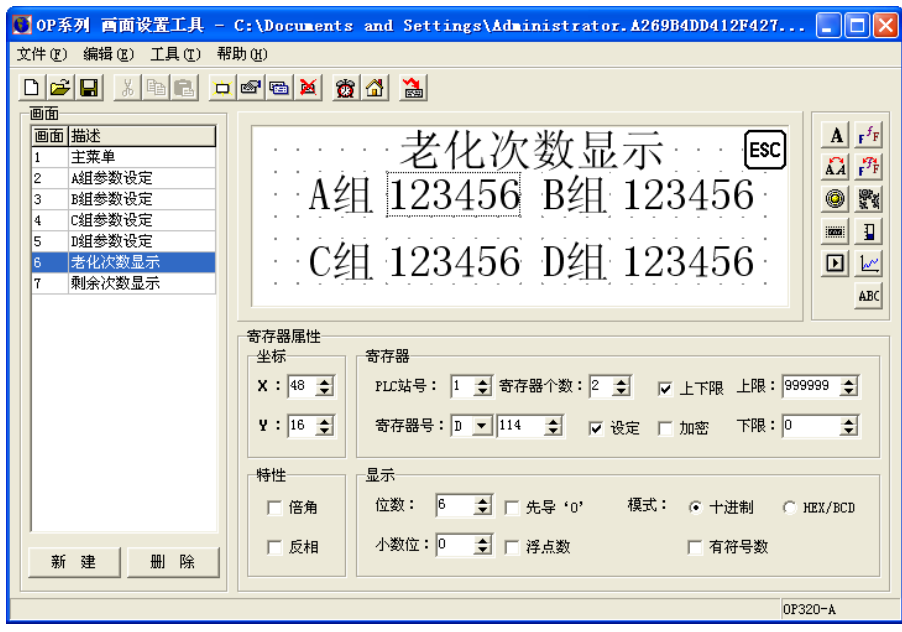
Task: Select the red-arrow 'fF' tool in palette
Action: click(x=868, y=167)
